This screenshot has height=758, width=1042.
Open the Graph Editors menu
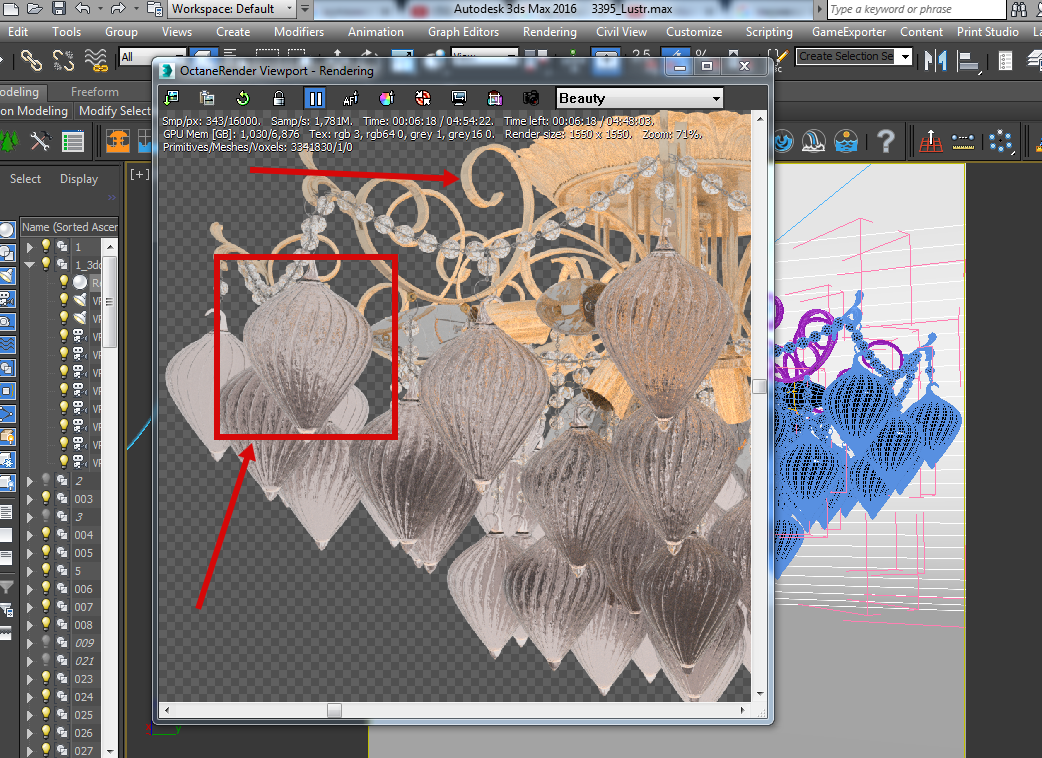click(463, 32)
